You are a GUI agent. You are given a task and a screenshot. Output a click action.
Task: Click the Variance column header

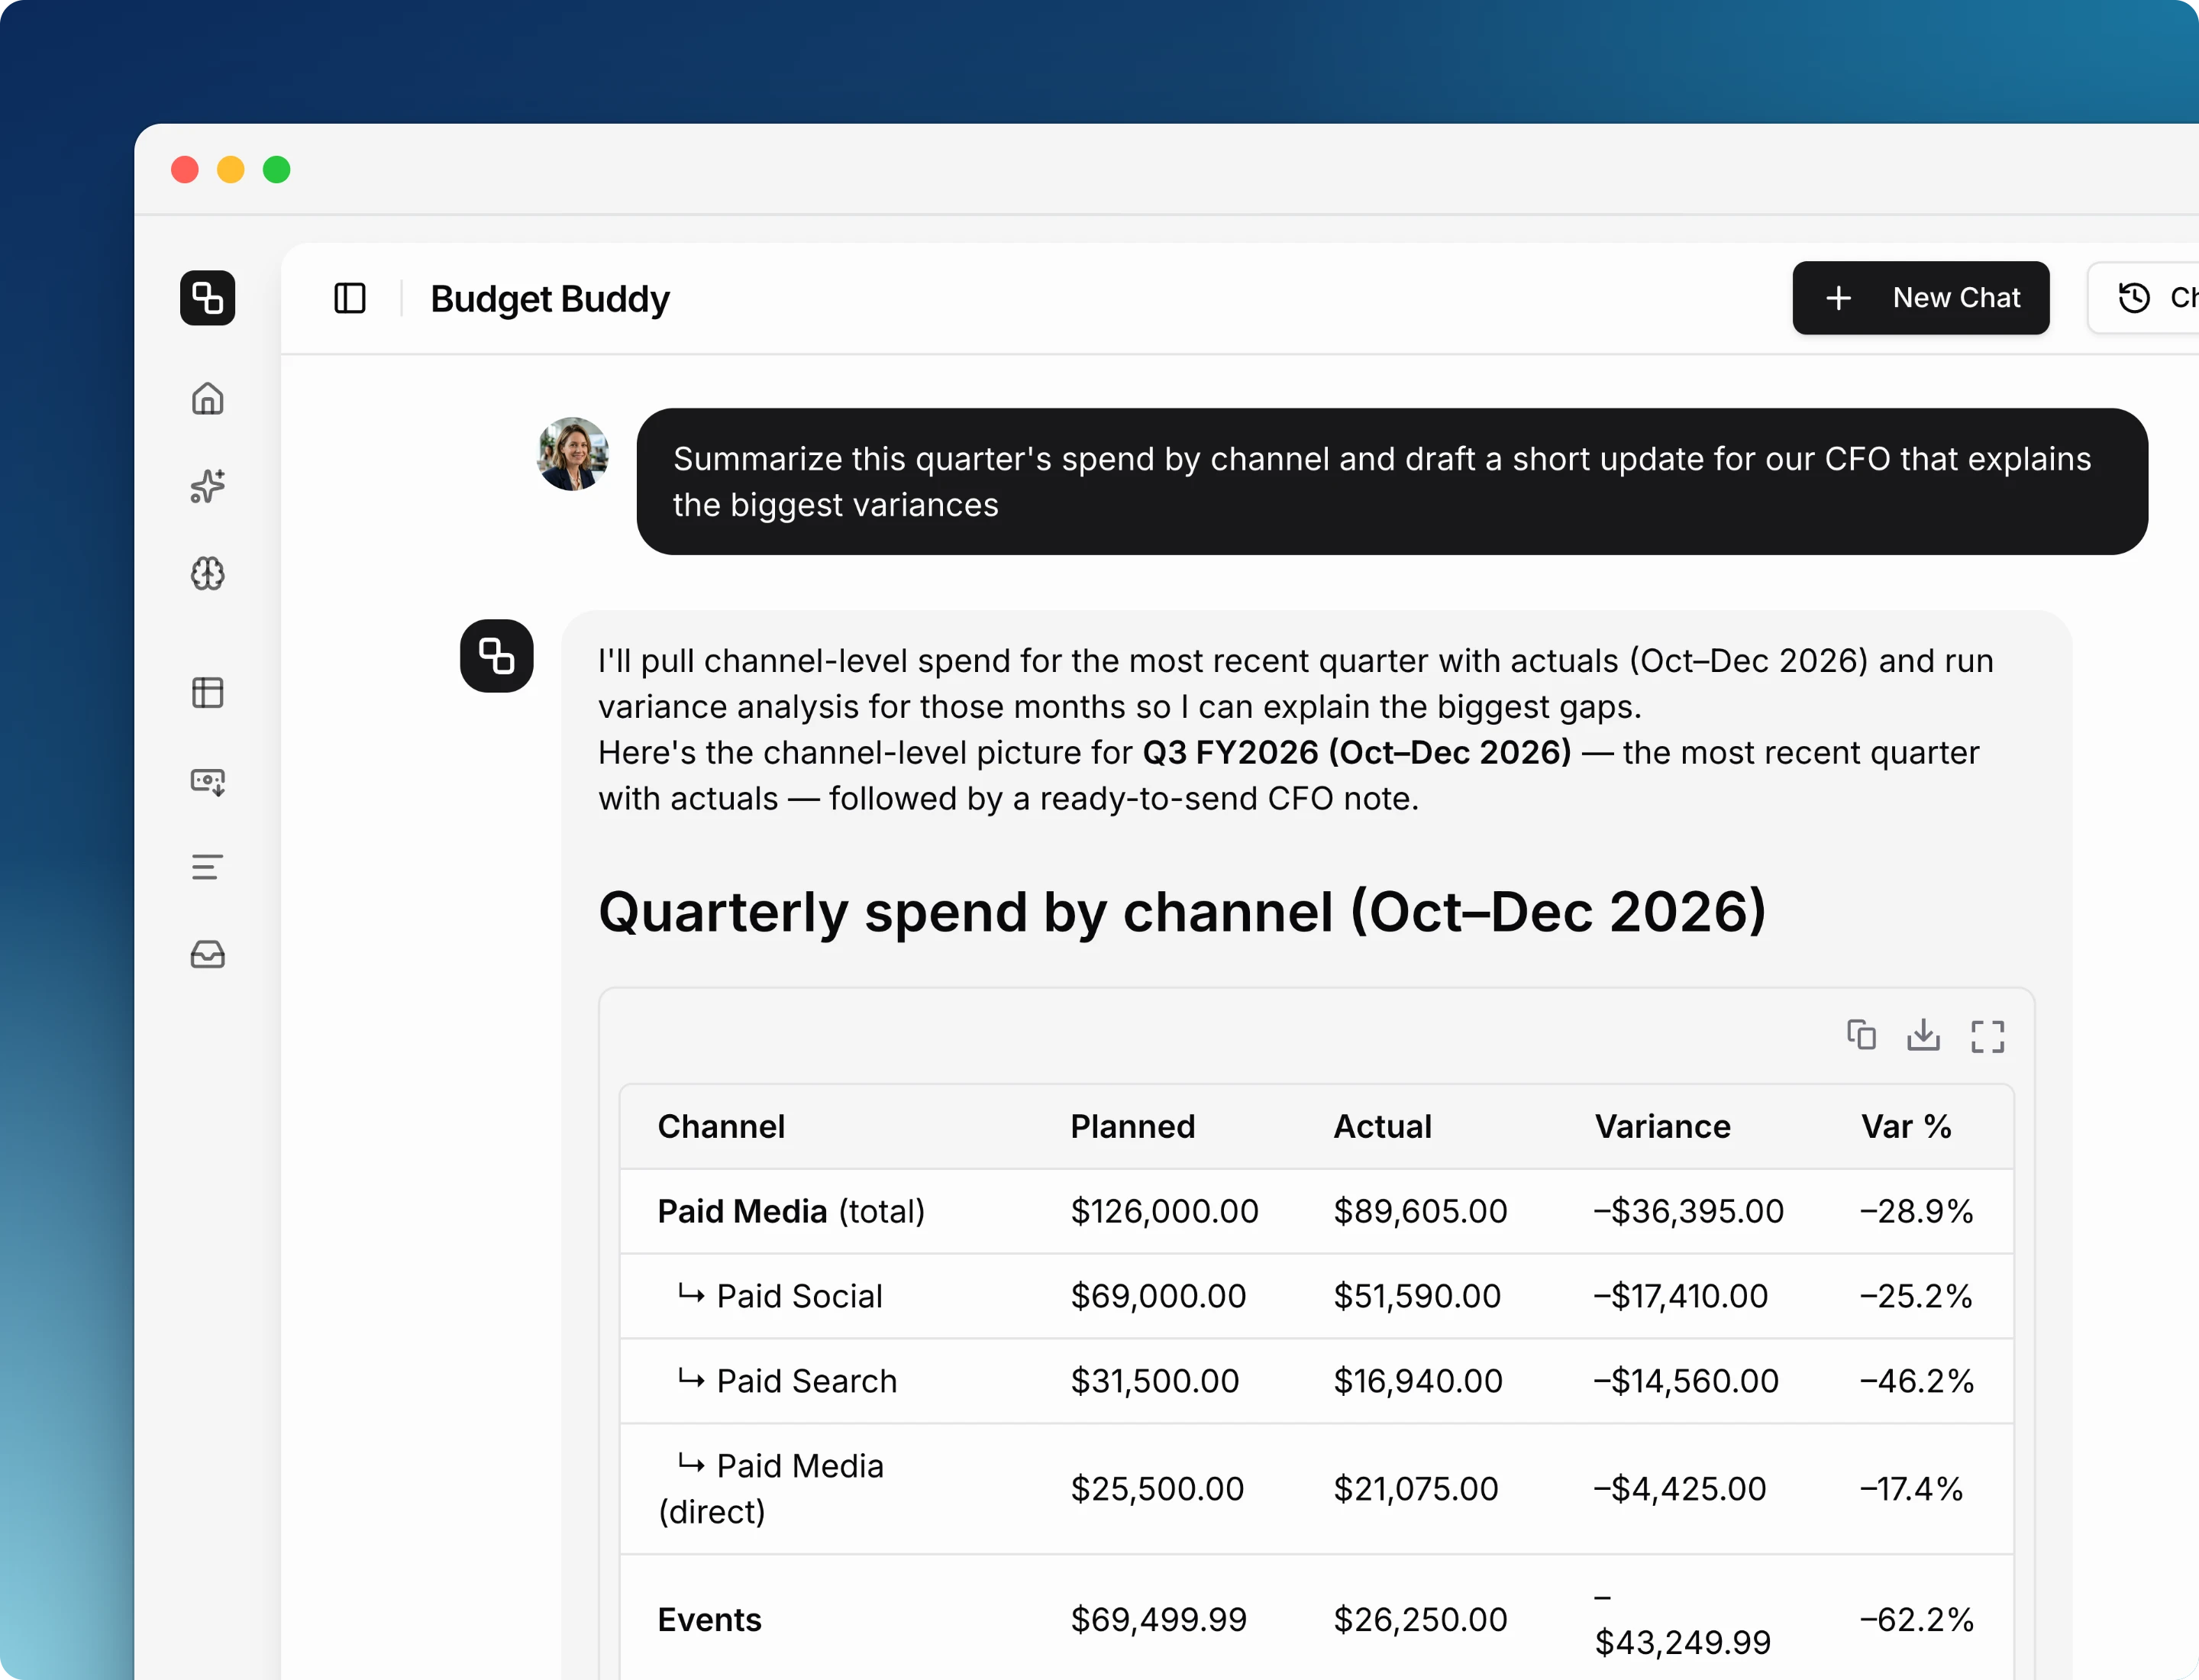tap(1662, 1127)
